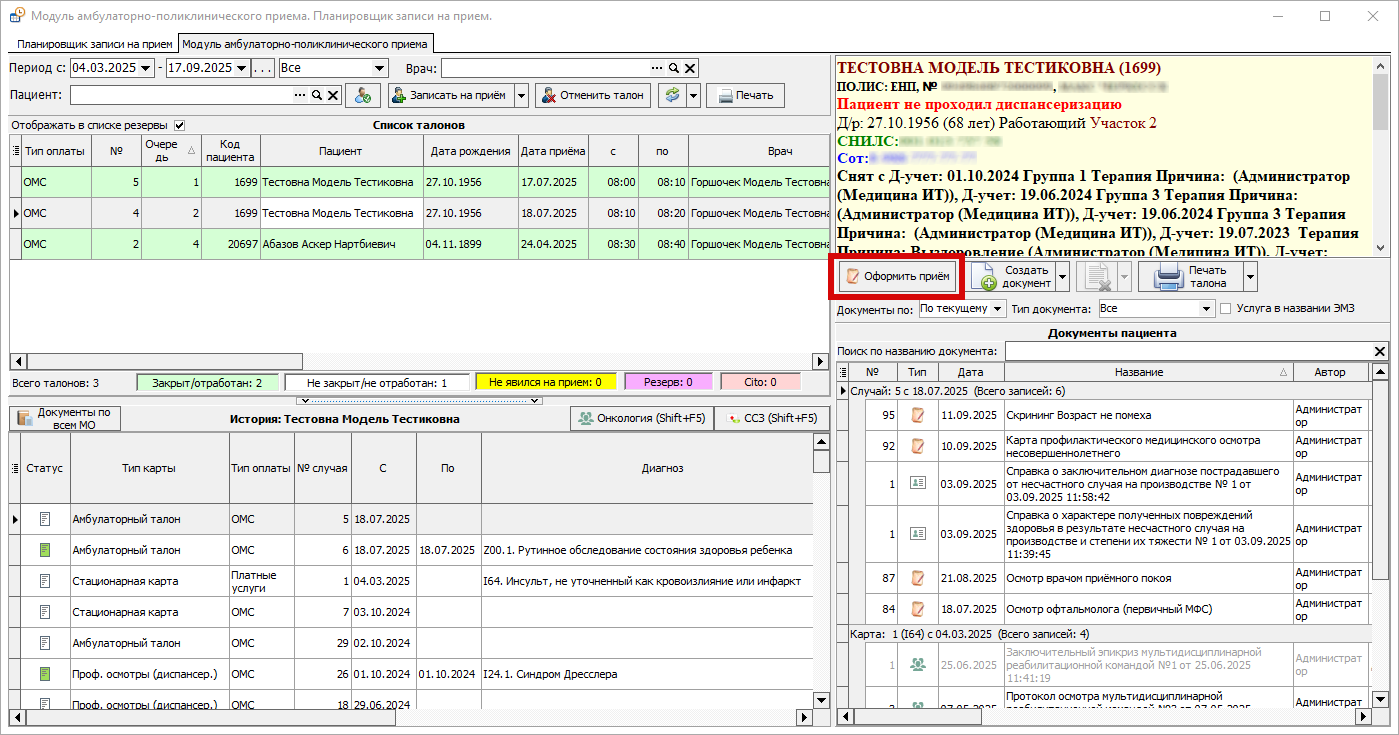Expand the Записать на приём dropdown arrow
1399x735 pixels.
(521, 95)
